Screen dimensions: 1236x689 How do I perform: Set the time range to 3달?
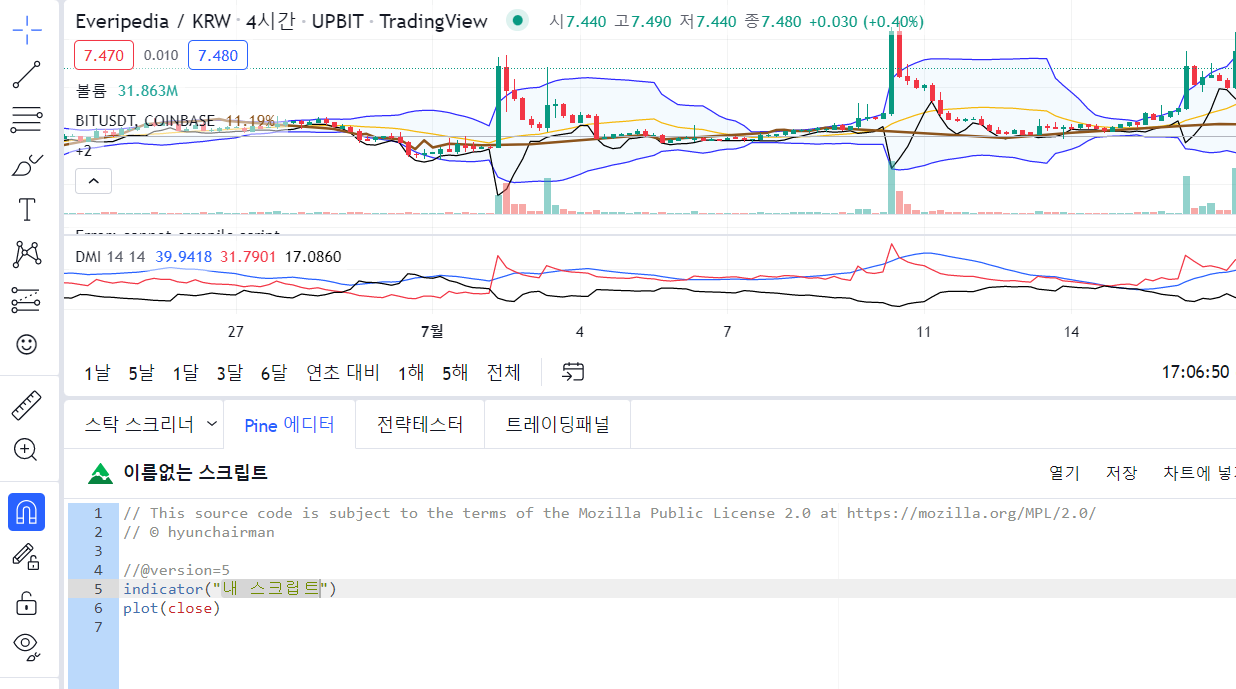pyautogui.click(x=229, y=372)
